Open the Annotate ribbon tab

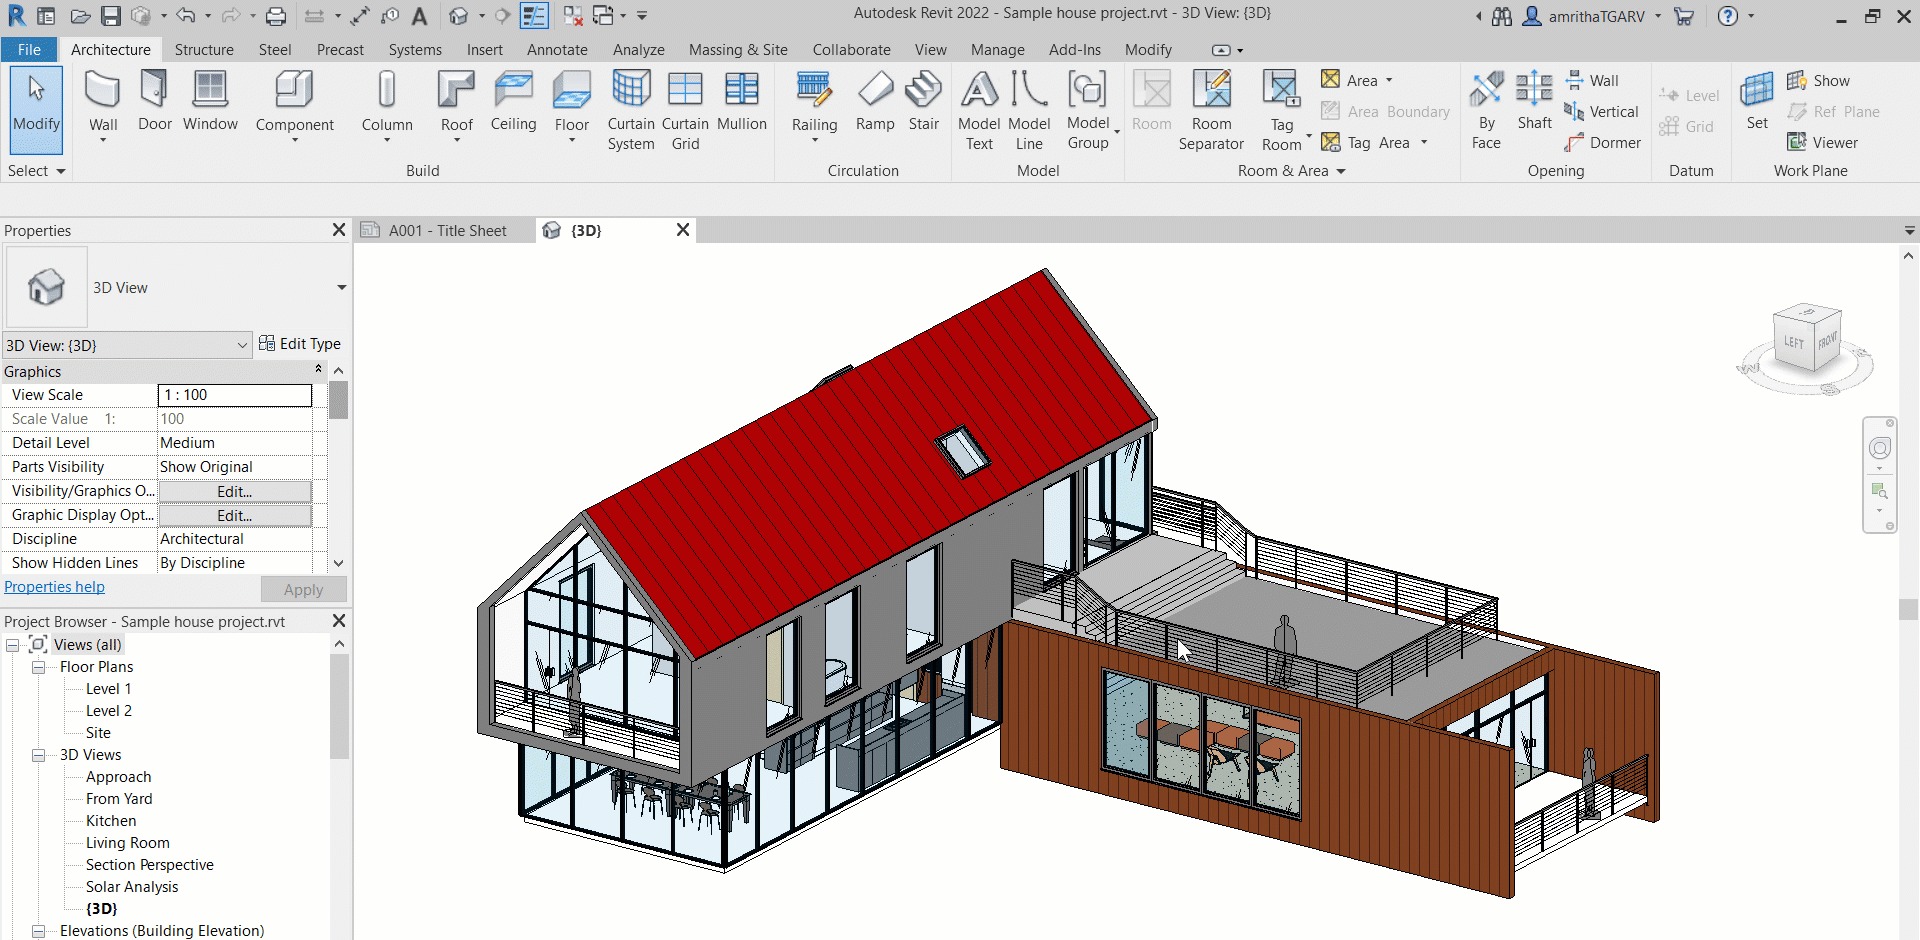[557, 50]
